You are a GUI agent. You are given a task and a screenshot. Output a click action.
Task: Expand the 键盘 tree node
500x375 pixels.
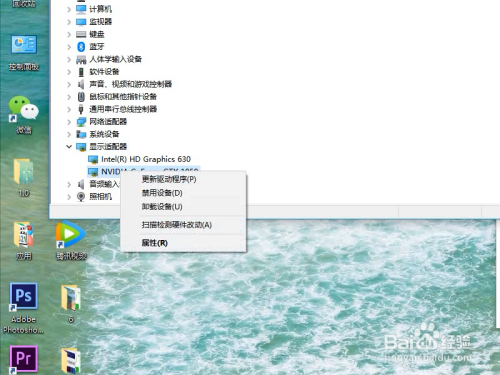pyautogui.click(x=69, y=34)
